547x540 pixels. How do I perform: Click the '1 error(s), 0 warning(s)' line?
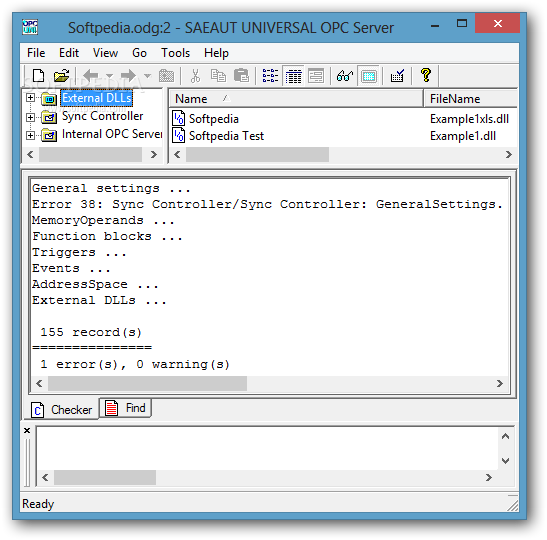[x=135, y=365]
